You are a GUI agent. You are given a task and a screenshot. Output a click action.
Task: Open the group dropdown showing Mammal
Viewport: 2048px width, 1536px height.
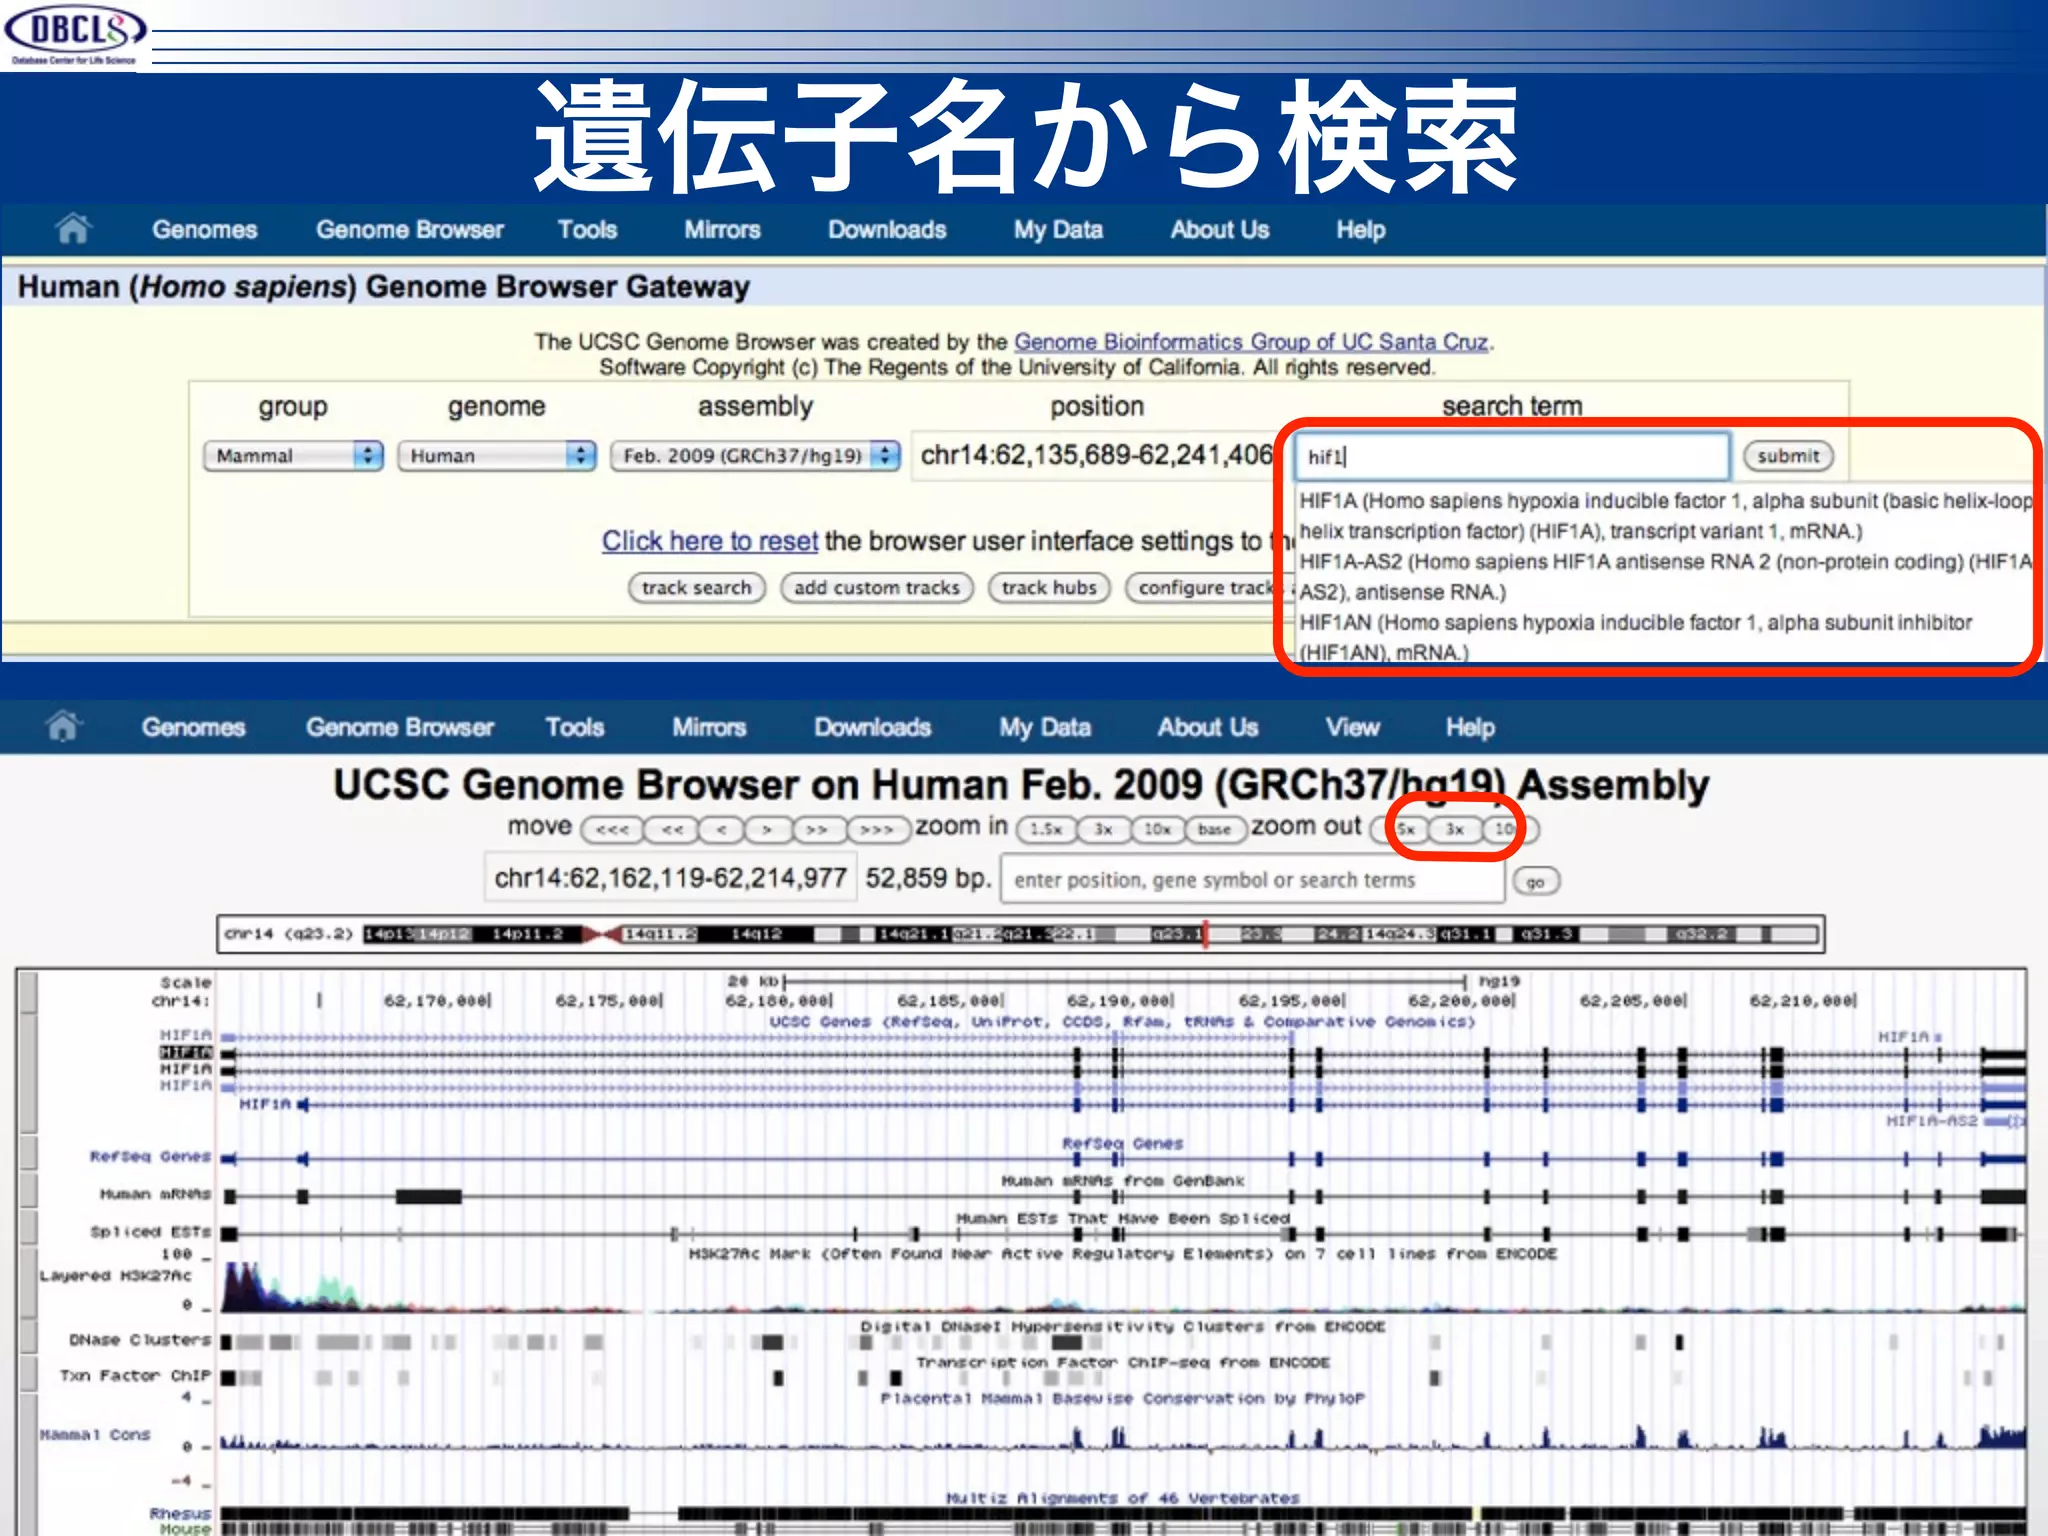click(x=293, y=456)
